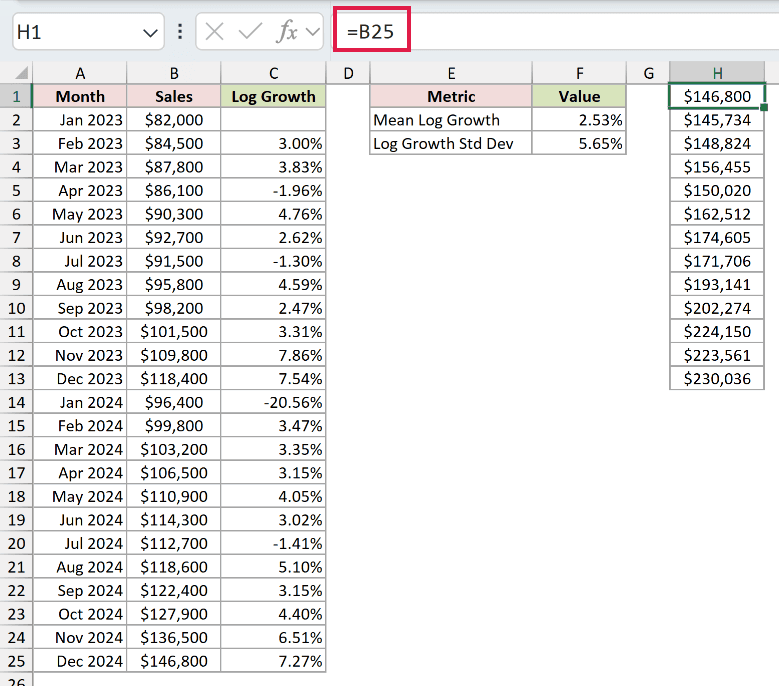This screenshot has width=779, height=686.
Task: Click the $230,036 forecast cell
Action: (x=717, y=379)
